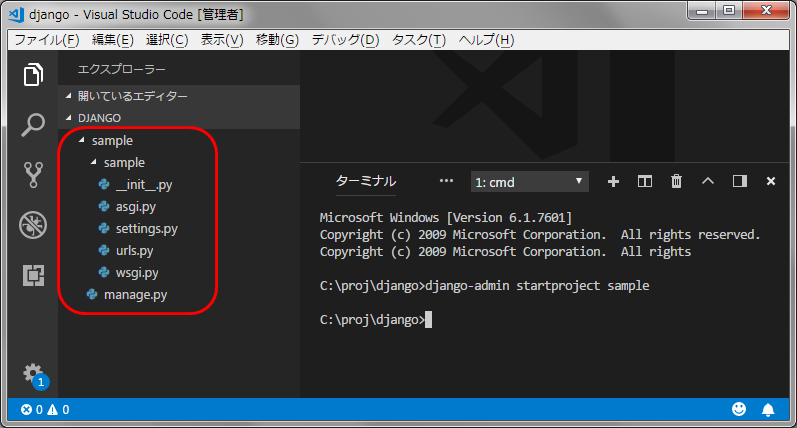The height and width of the screenshot is (428, 797).
Task: Collapse the inner sample folder
Action: (94, 162)
